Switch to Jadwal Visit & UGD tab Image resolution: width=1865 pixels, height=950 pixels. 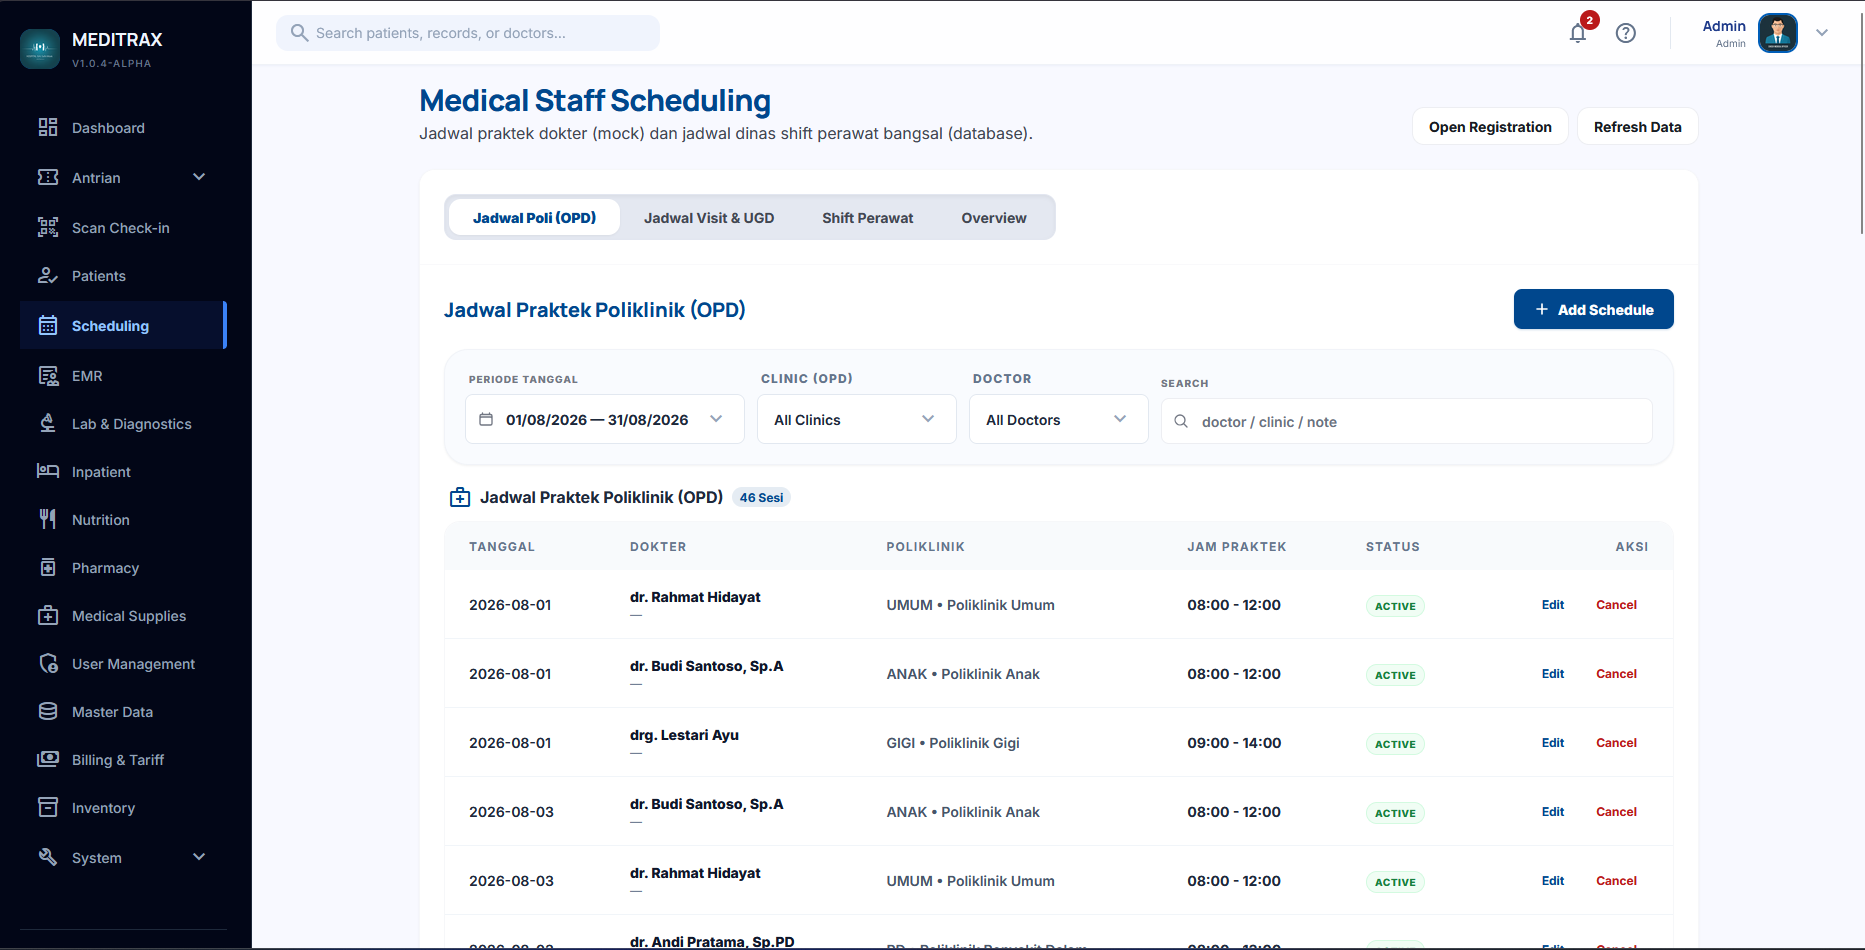click(x=709, y=218)
